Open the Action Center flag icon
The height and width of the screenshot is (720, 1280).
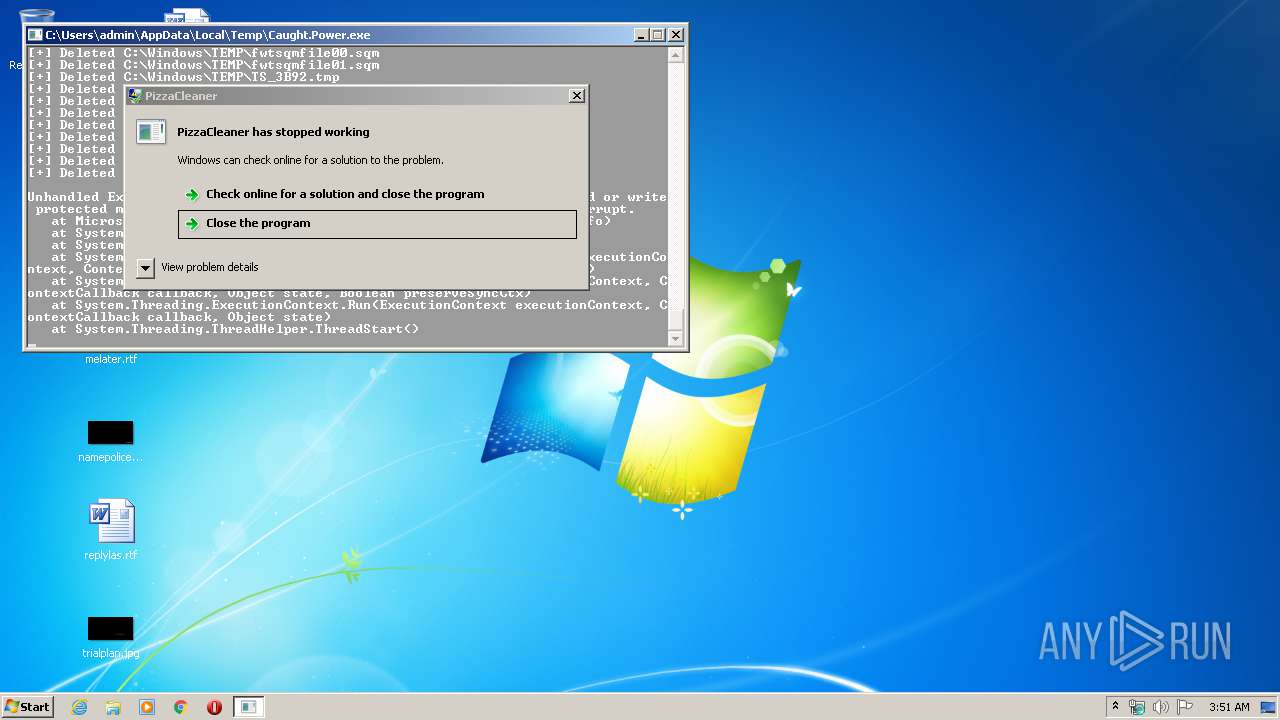coord(1185,707)
